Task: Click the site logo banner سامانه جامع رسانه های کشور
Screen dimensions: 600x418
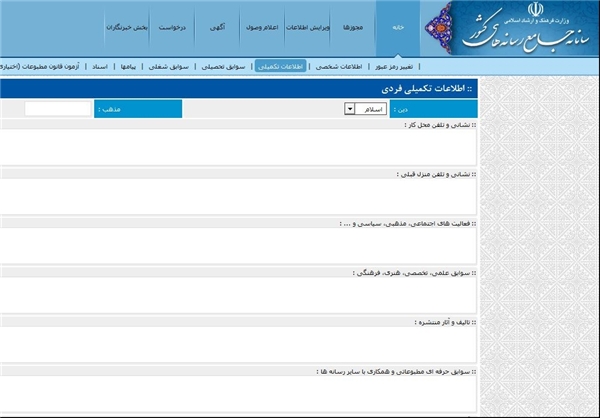Action: [510, 28]
